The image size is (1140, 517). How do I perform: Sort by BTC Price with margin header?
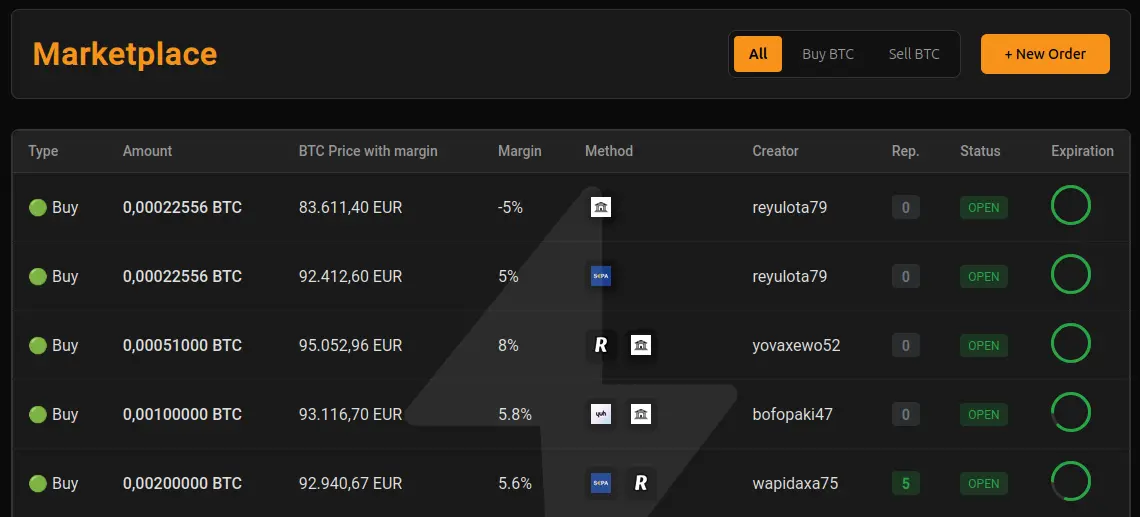pyautogui.click(x=368, y=151)
